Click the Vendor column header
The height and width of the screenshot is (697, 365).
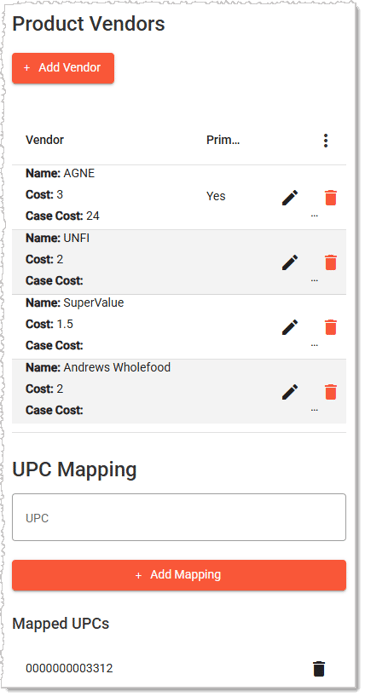(x=45, y=140)
